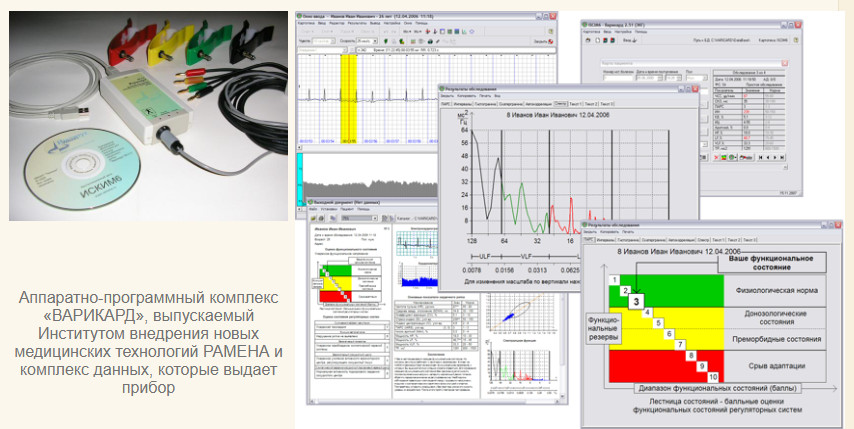
Task: Click the help icon in the ECG window toolbar
Action: pyautogui.click(x=551, y=31)
